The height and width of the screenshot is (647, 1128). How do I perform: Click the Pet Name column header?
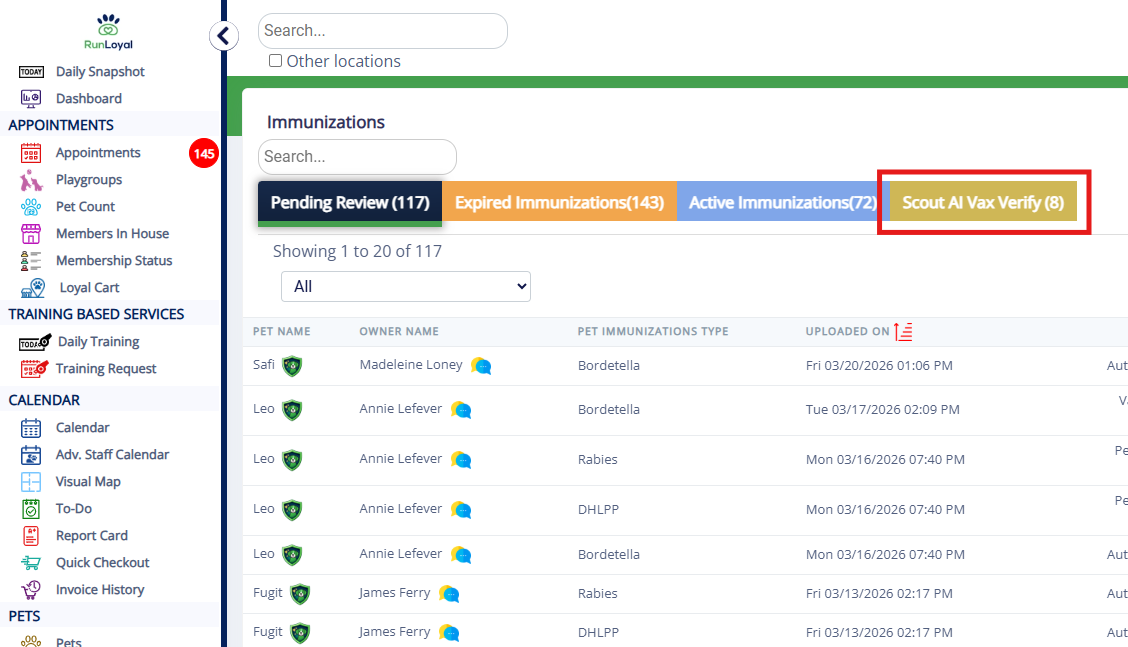click(x=281, y=332)
